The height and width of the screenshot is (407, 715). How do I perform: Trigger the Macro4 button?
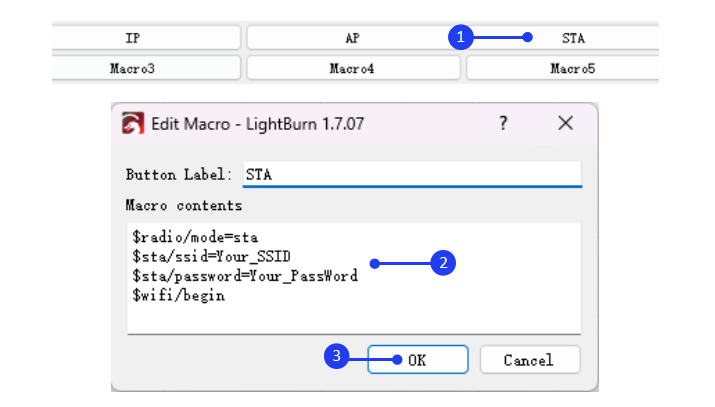(353, 68)
